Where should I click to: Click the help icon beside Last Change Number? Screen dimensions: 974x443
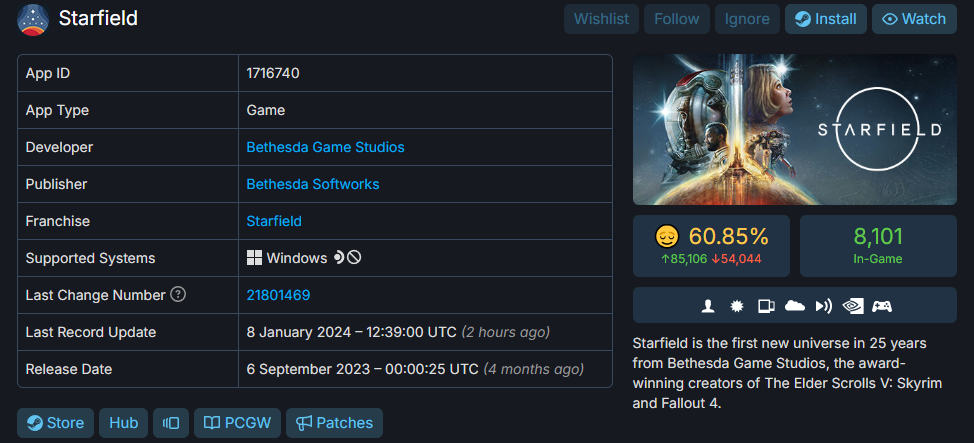[178, 294]
